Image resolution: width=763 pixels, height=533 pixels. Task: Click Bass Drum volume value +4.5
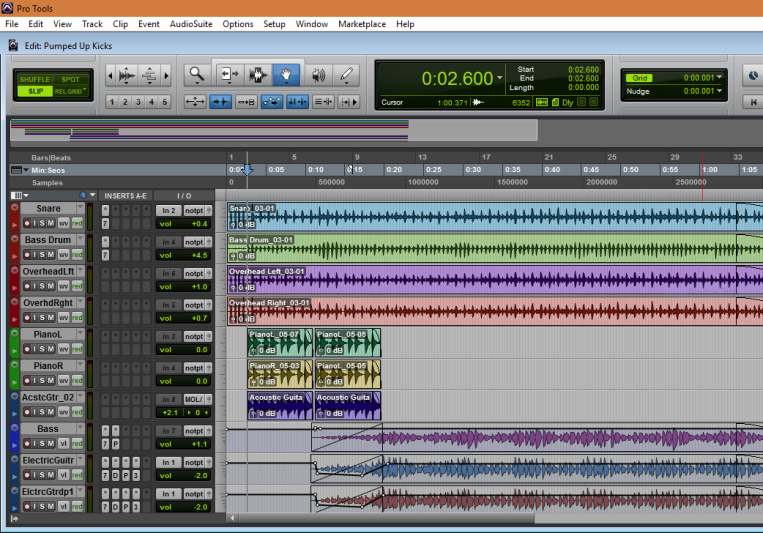point(199,255)
